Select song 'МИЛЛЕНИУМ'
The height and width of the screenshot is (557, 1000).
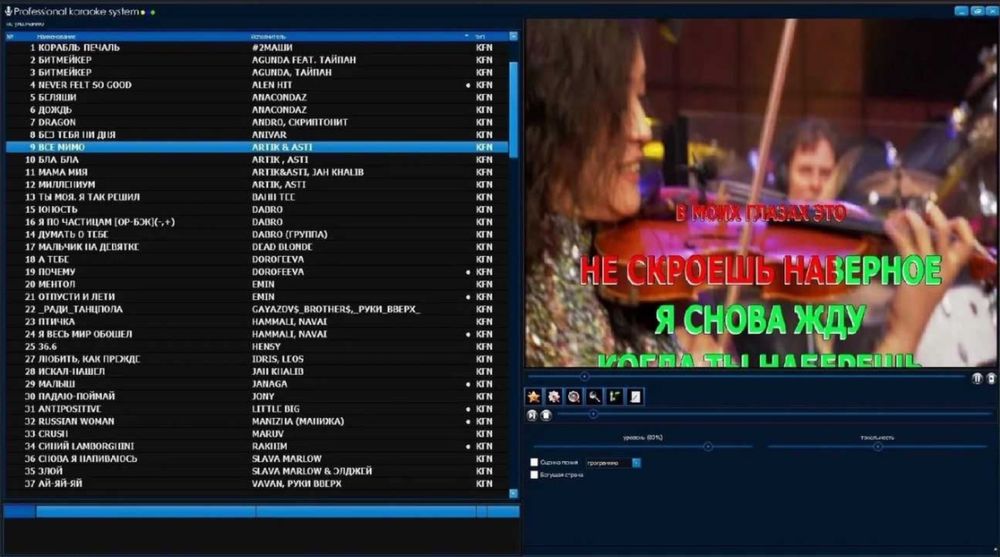67,184
